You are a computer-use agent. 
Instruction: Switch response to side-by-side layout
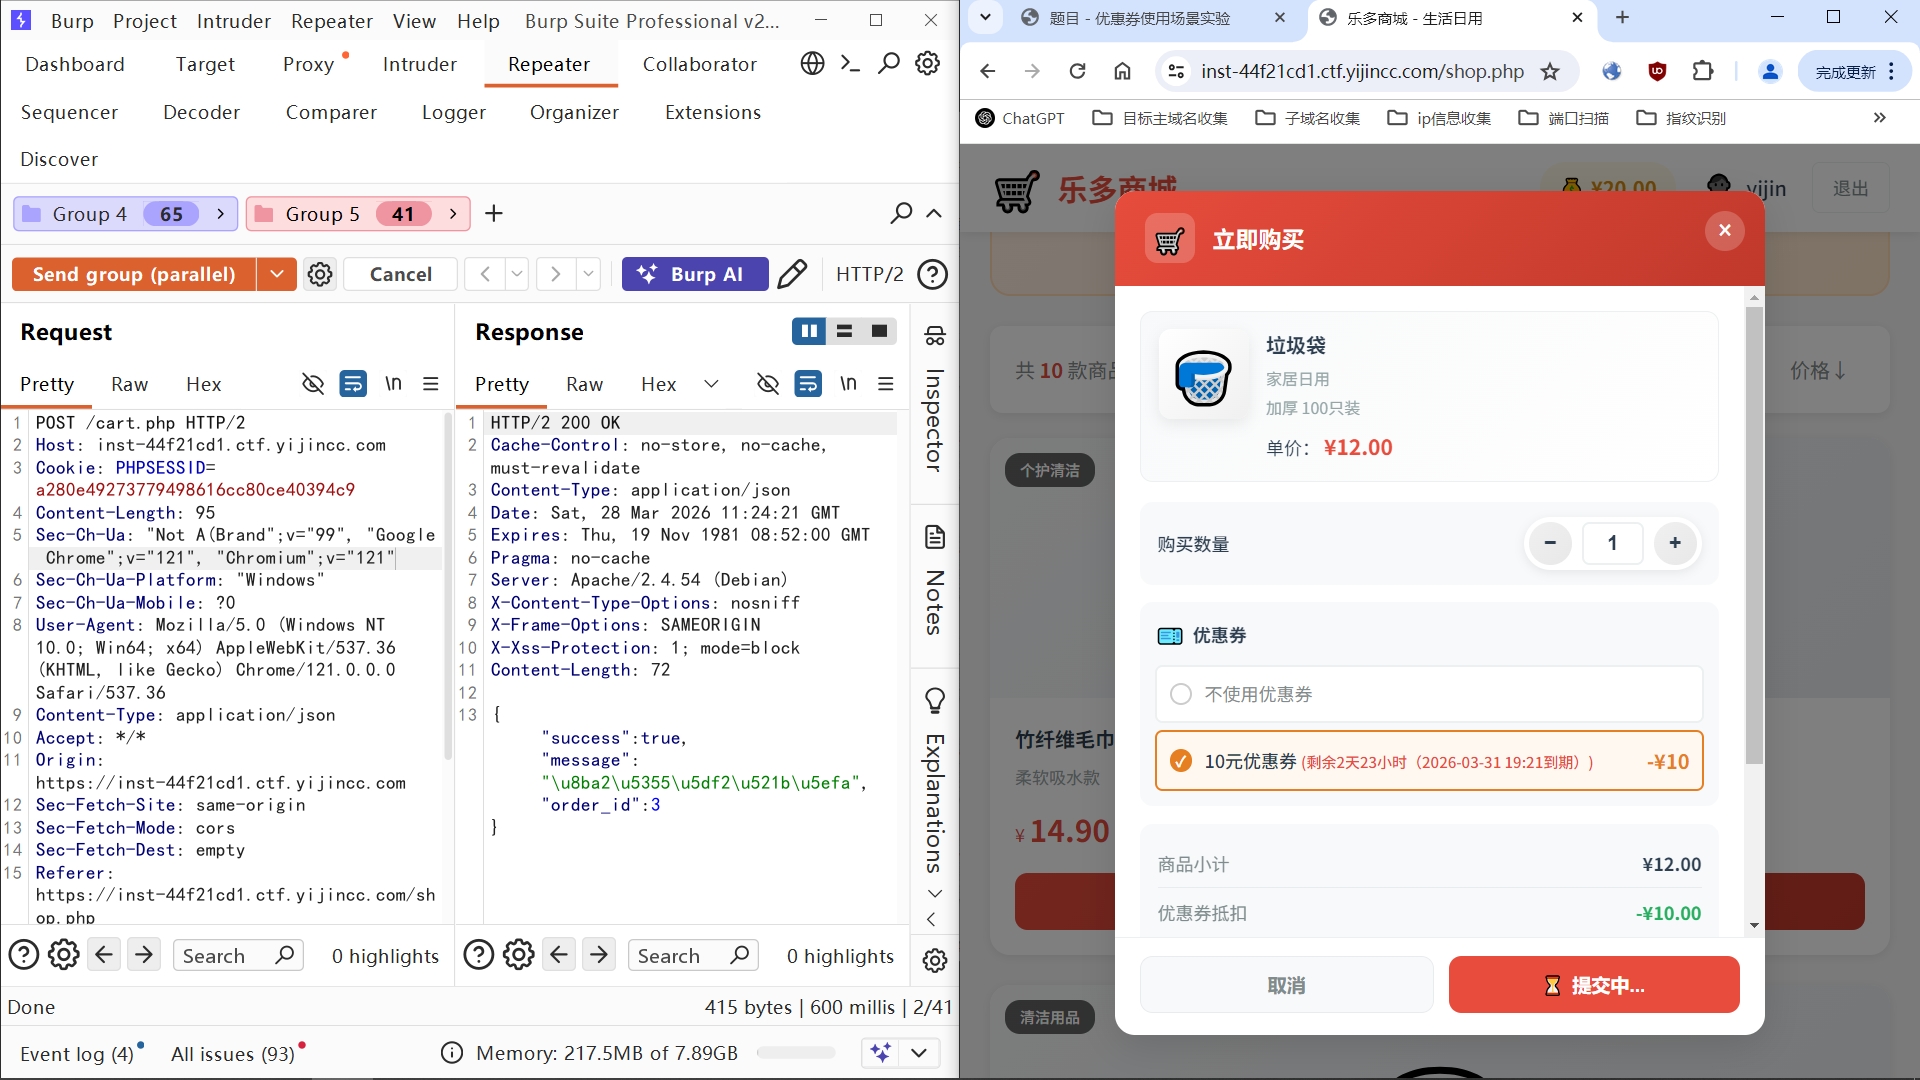[808, 332]
